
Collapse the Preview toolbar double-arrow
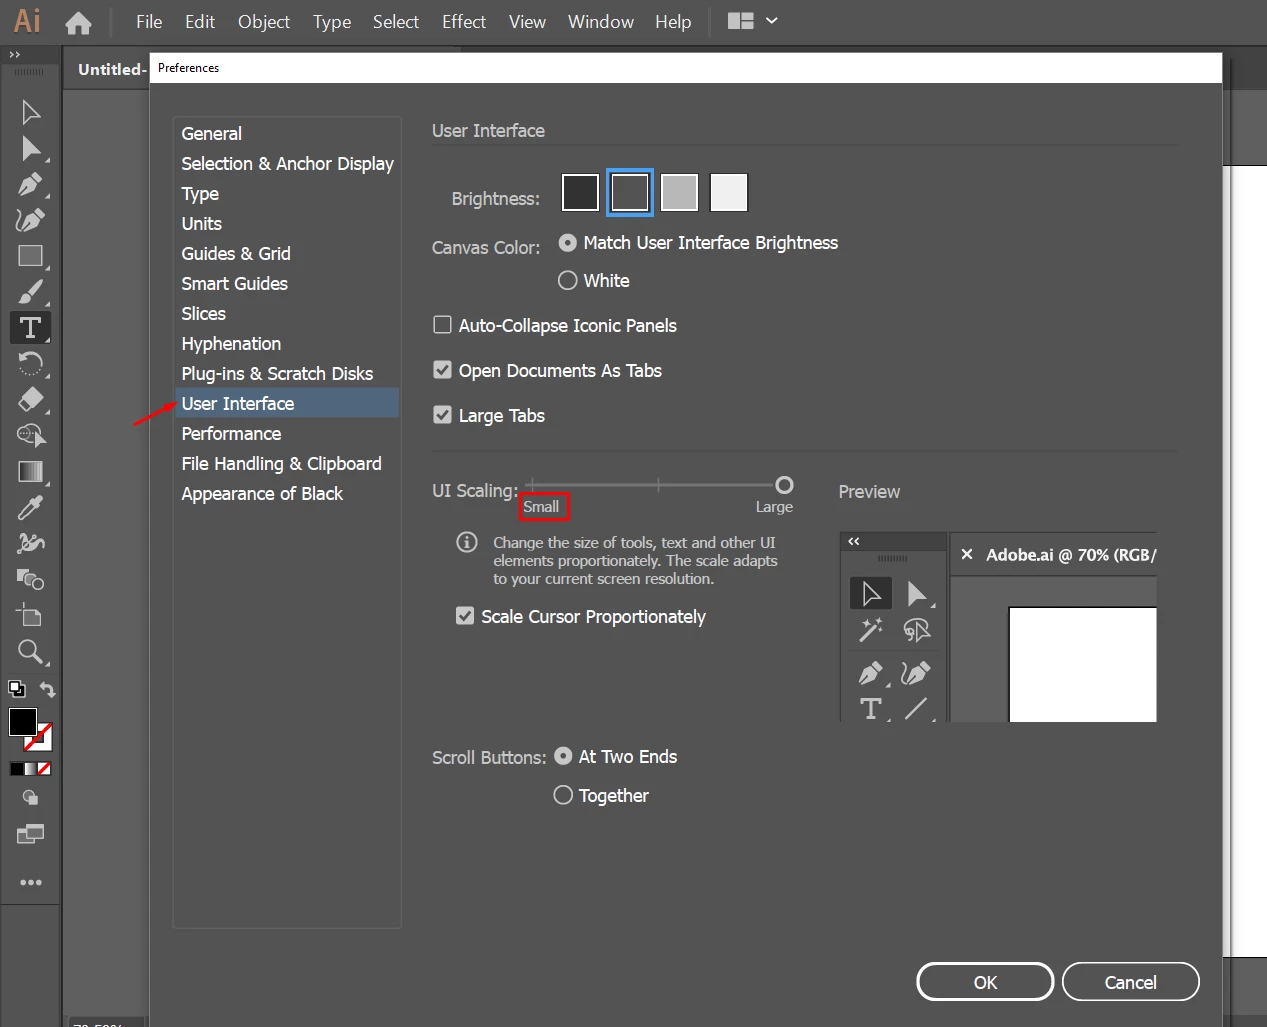[854, 541]
